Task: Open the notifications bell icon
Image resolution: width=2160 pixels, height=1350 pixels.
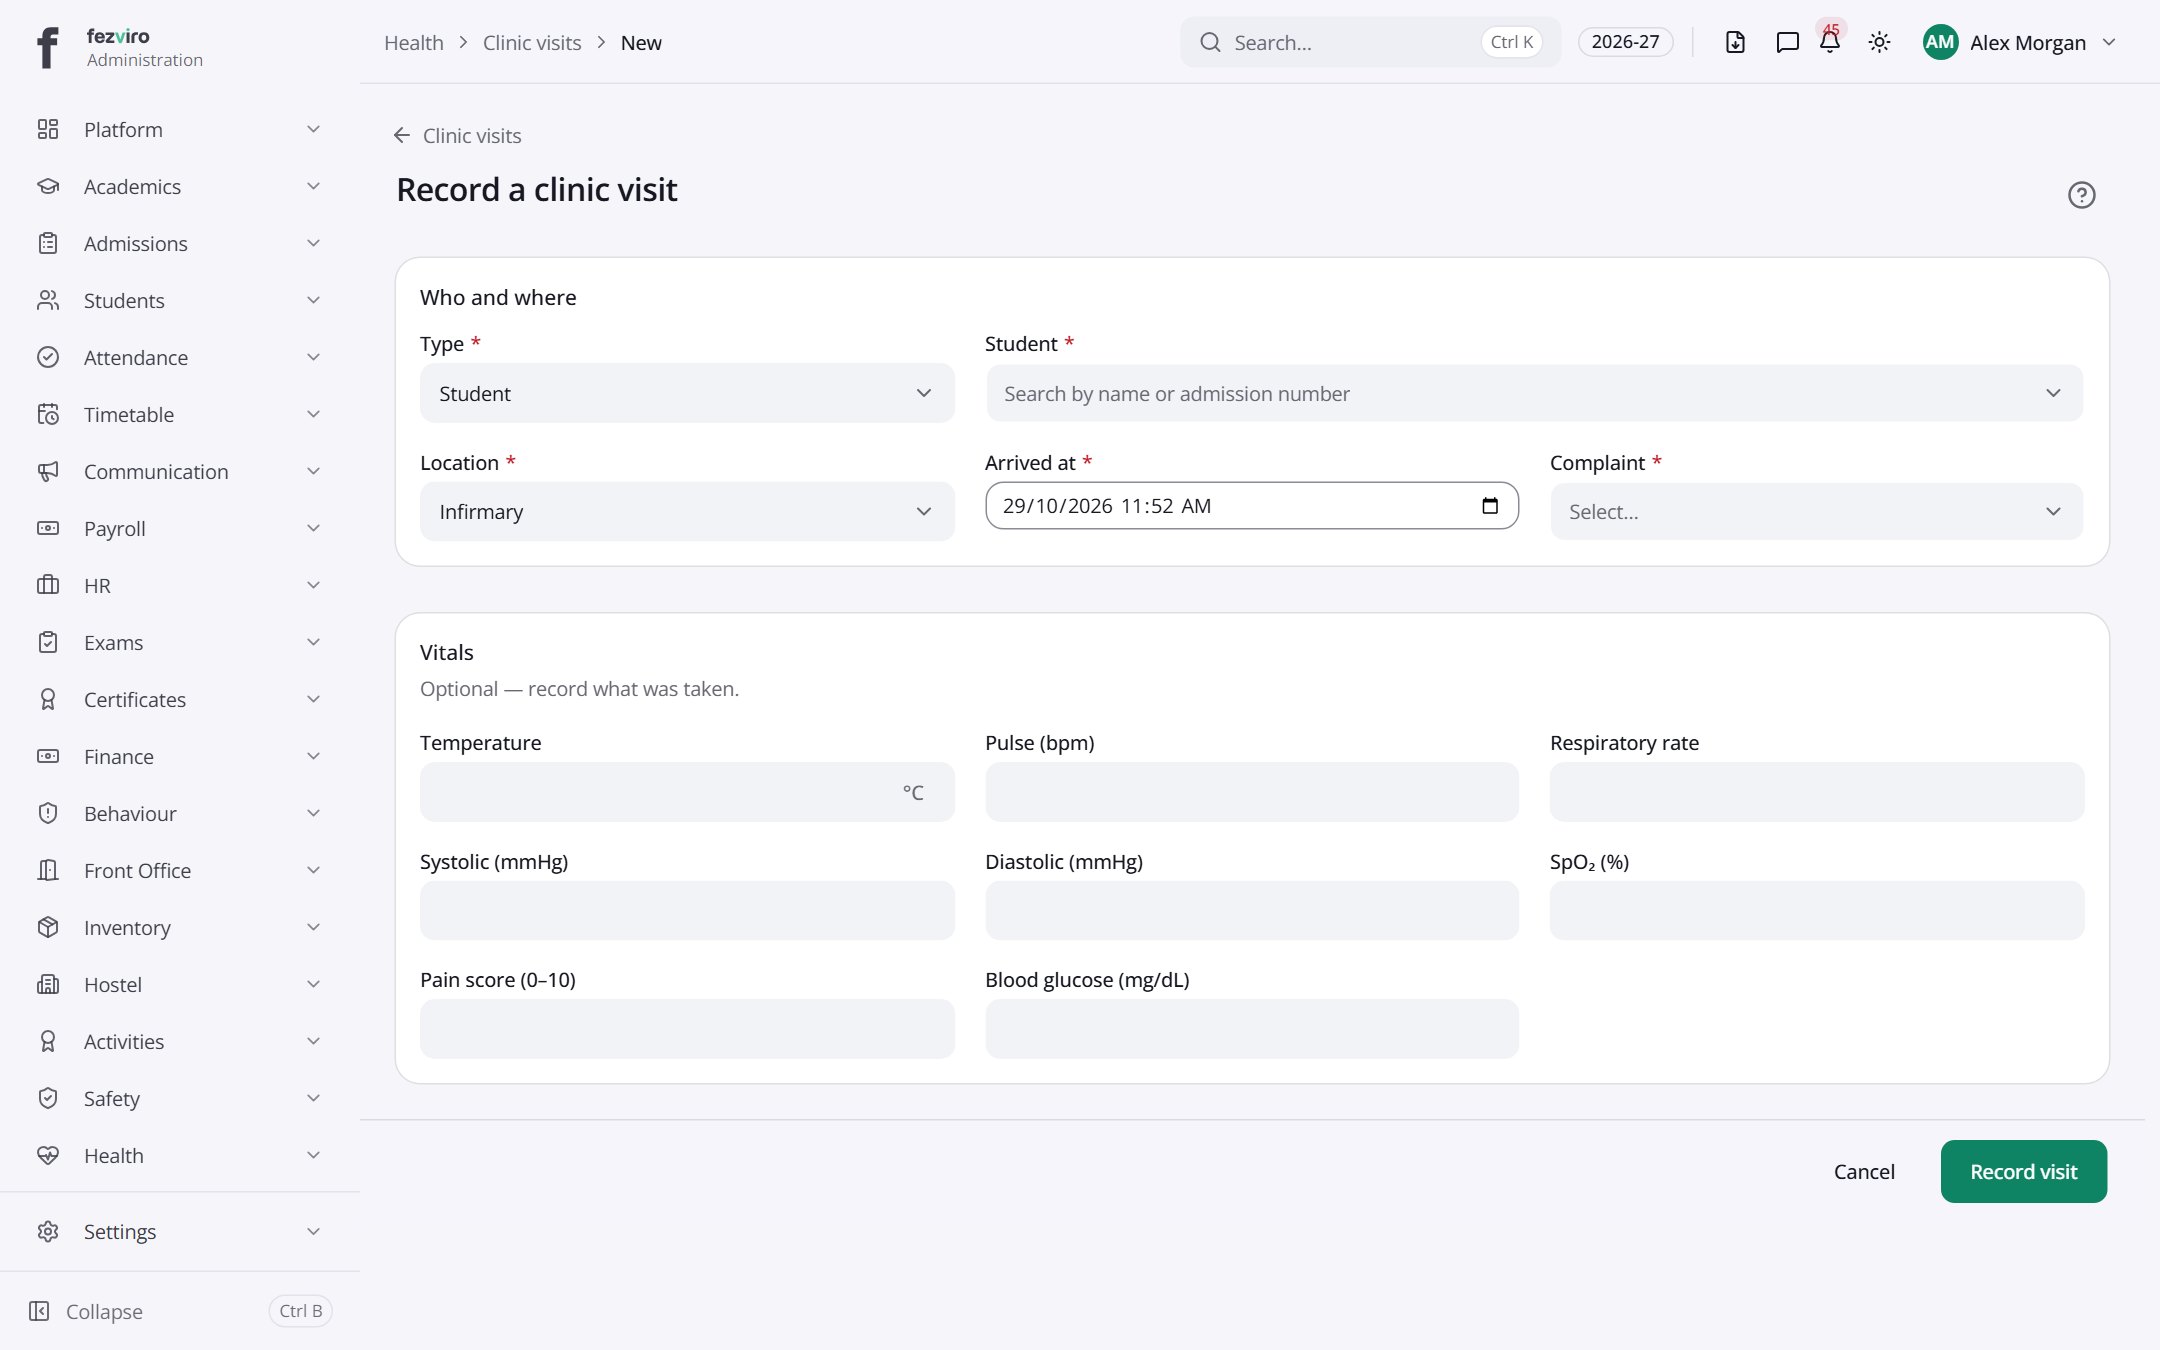Action: pos(1830,42)
